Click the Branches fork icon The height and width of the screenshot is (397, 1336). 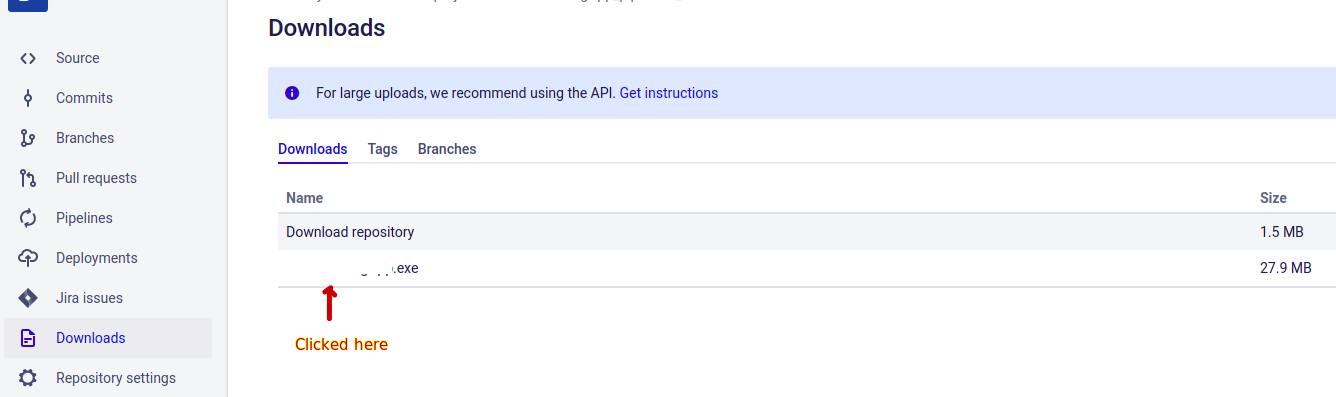click(28, 138)
